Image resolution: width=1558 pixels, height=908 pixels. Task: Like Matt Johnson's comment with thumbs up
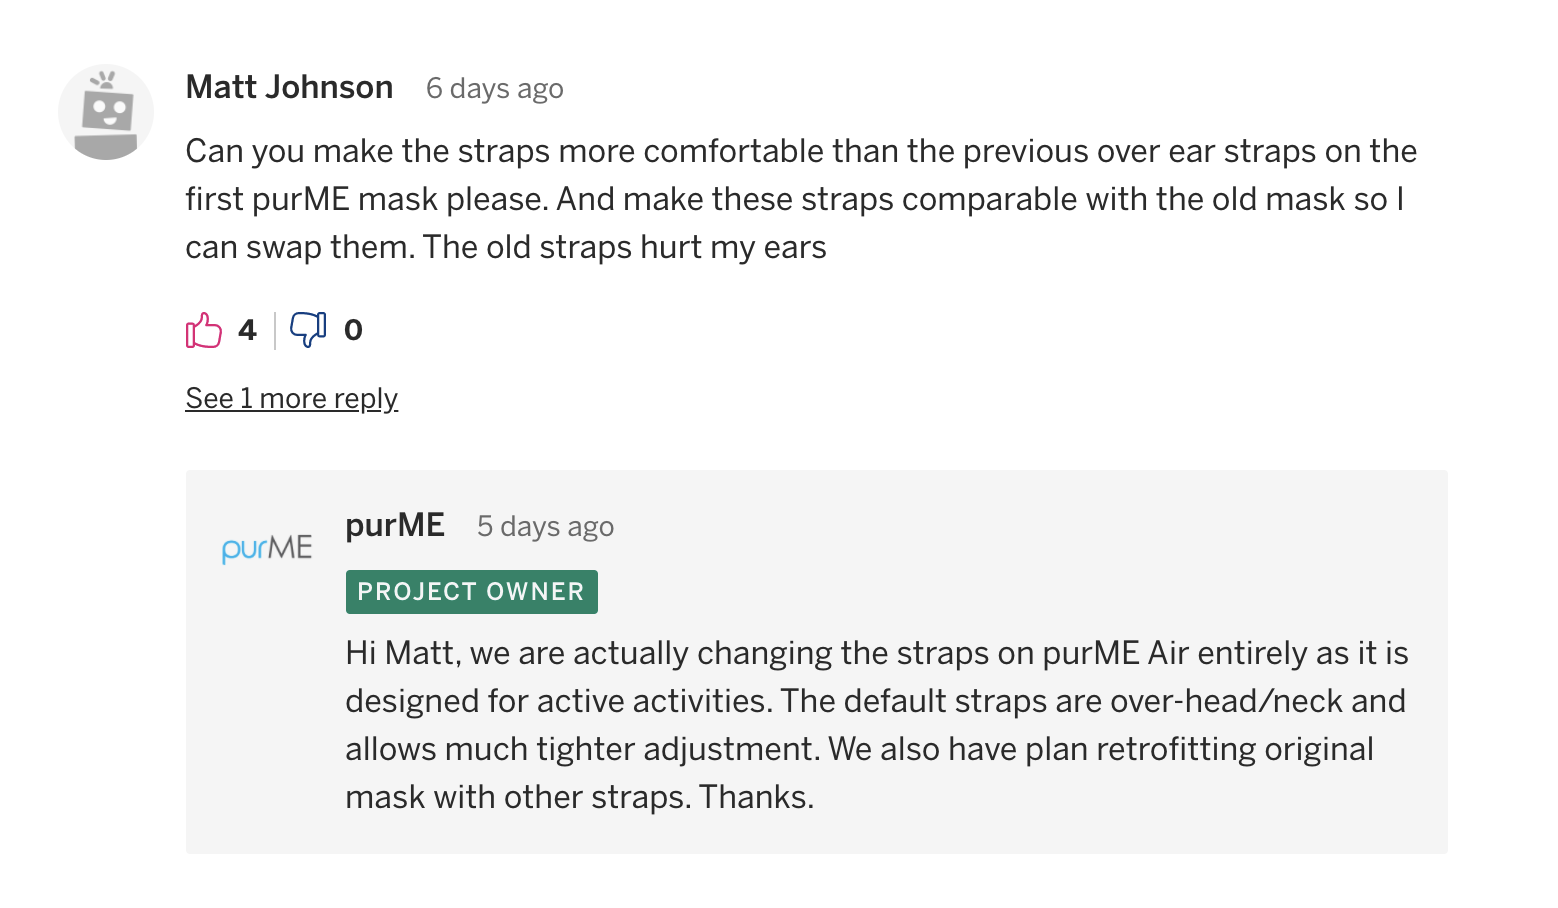point(204,330)
